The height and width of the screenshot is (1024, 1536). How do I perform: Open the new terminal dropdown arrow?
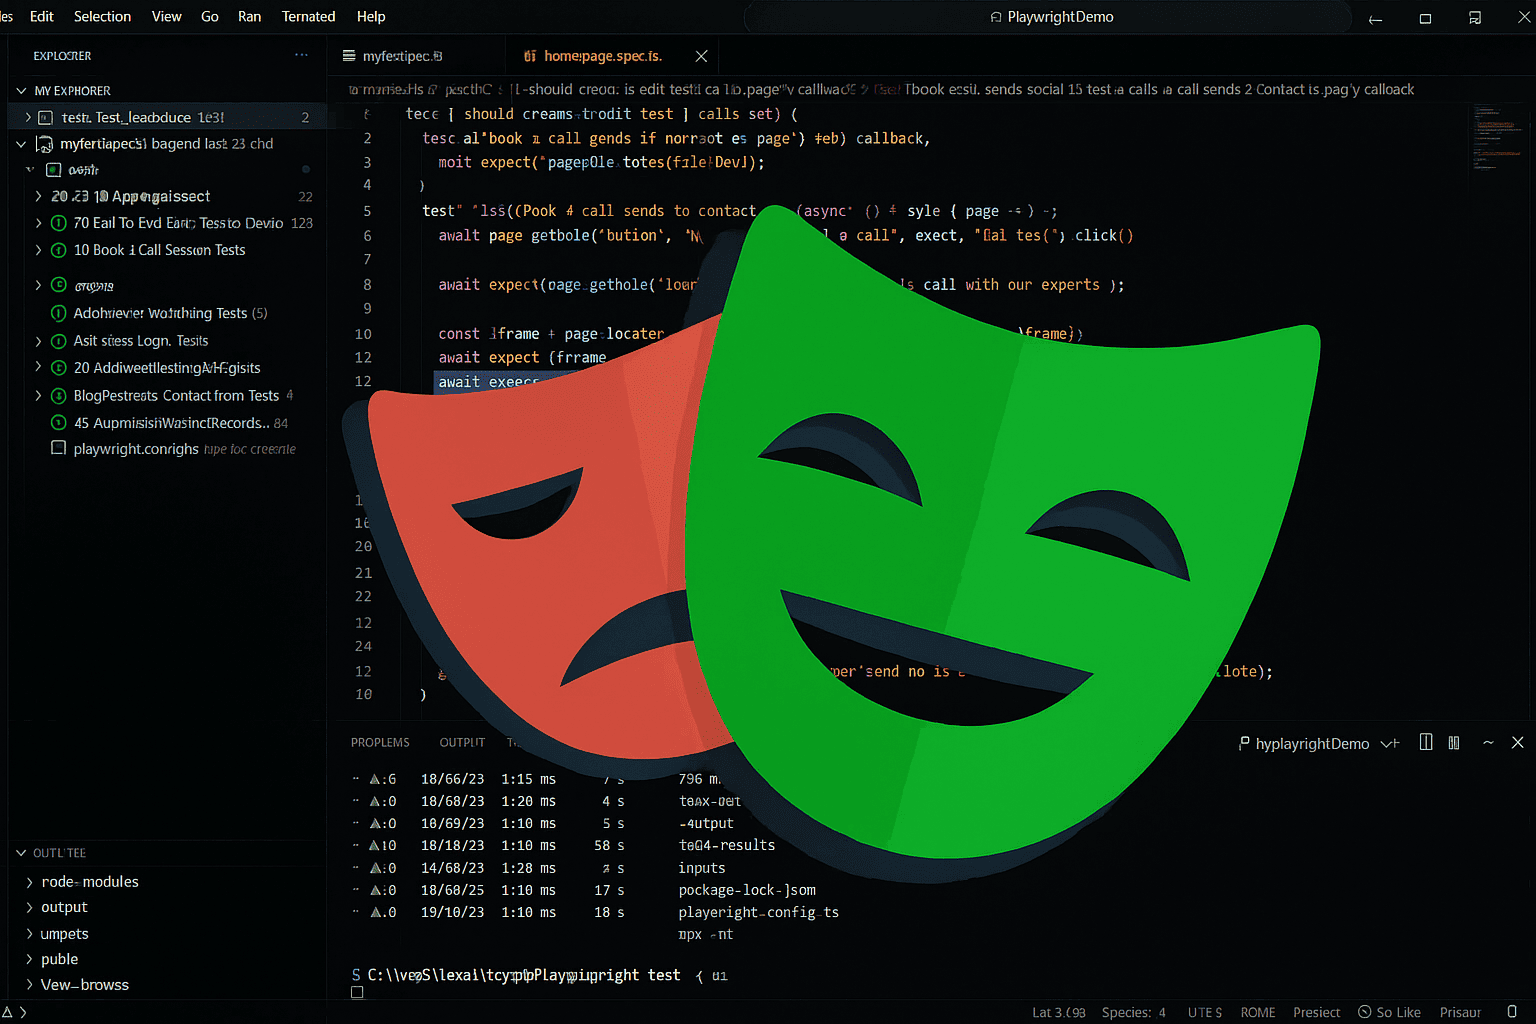[x=1390, y=743]
